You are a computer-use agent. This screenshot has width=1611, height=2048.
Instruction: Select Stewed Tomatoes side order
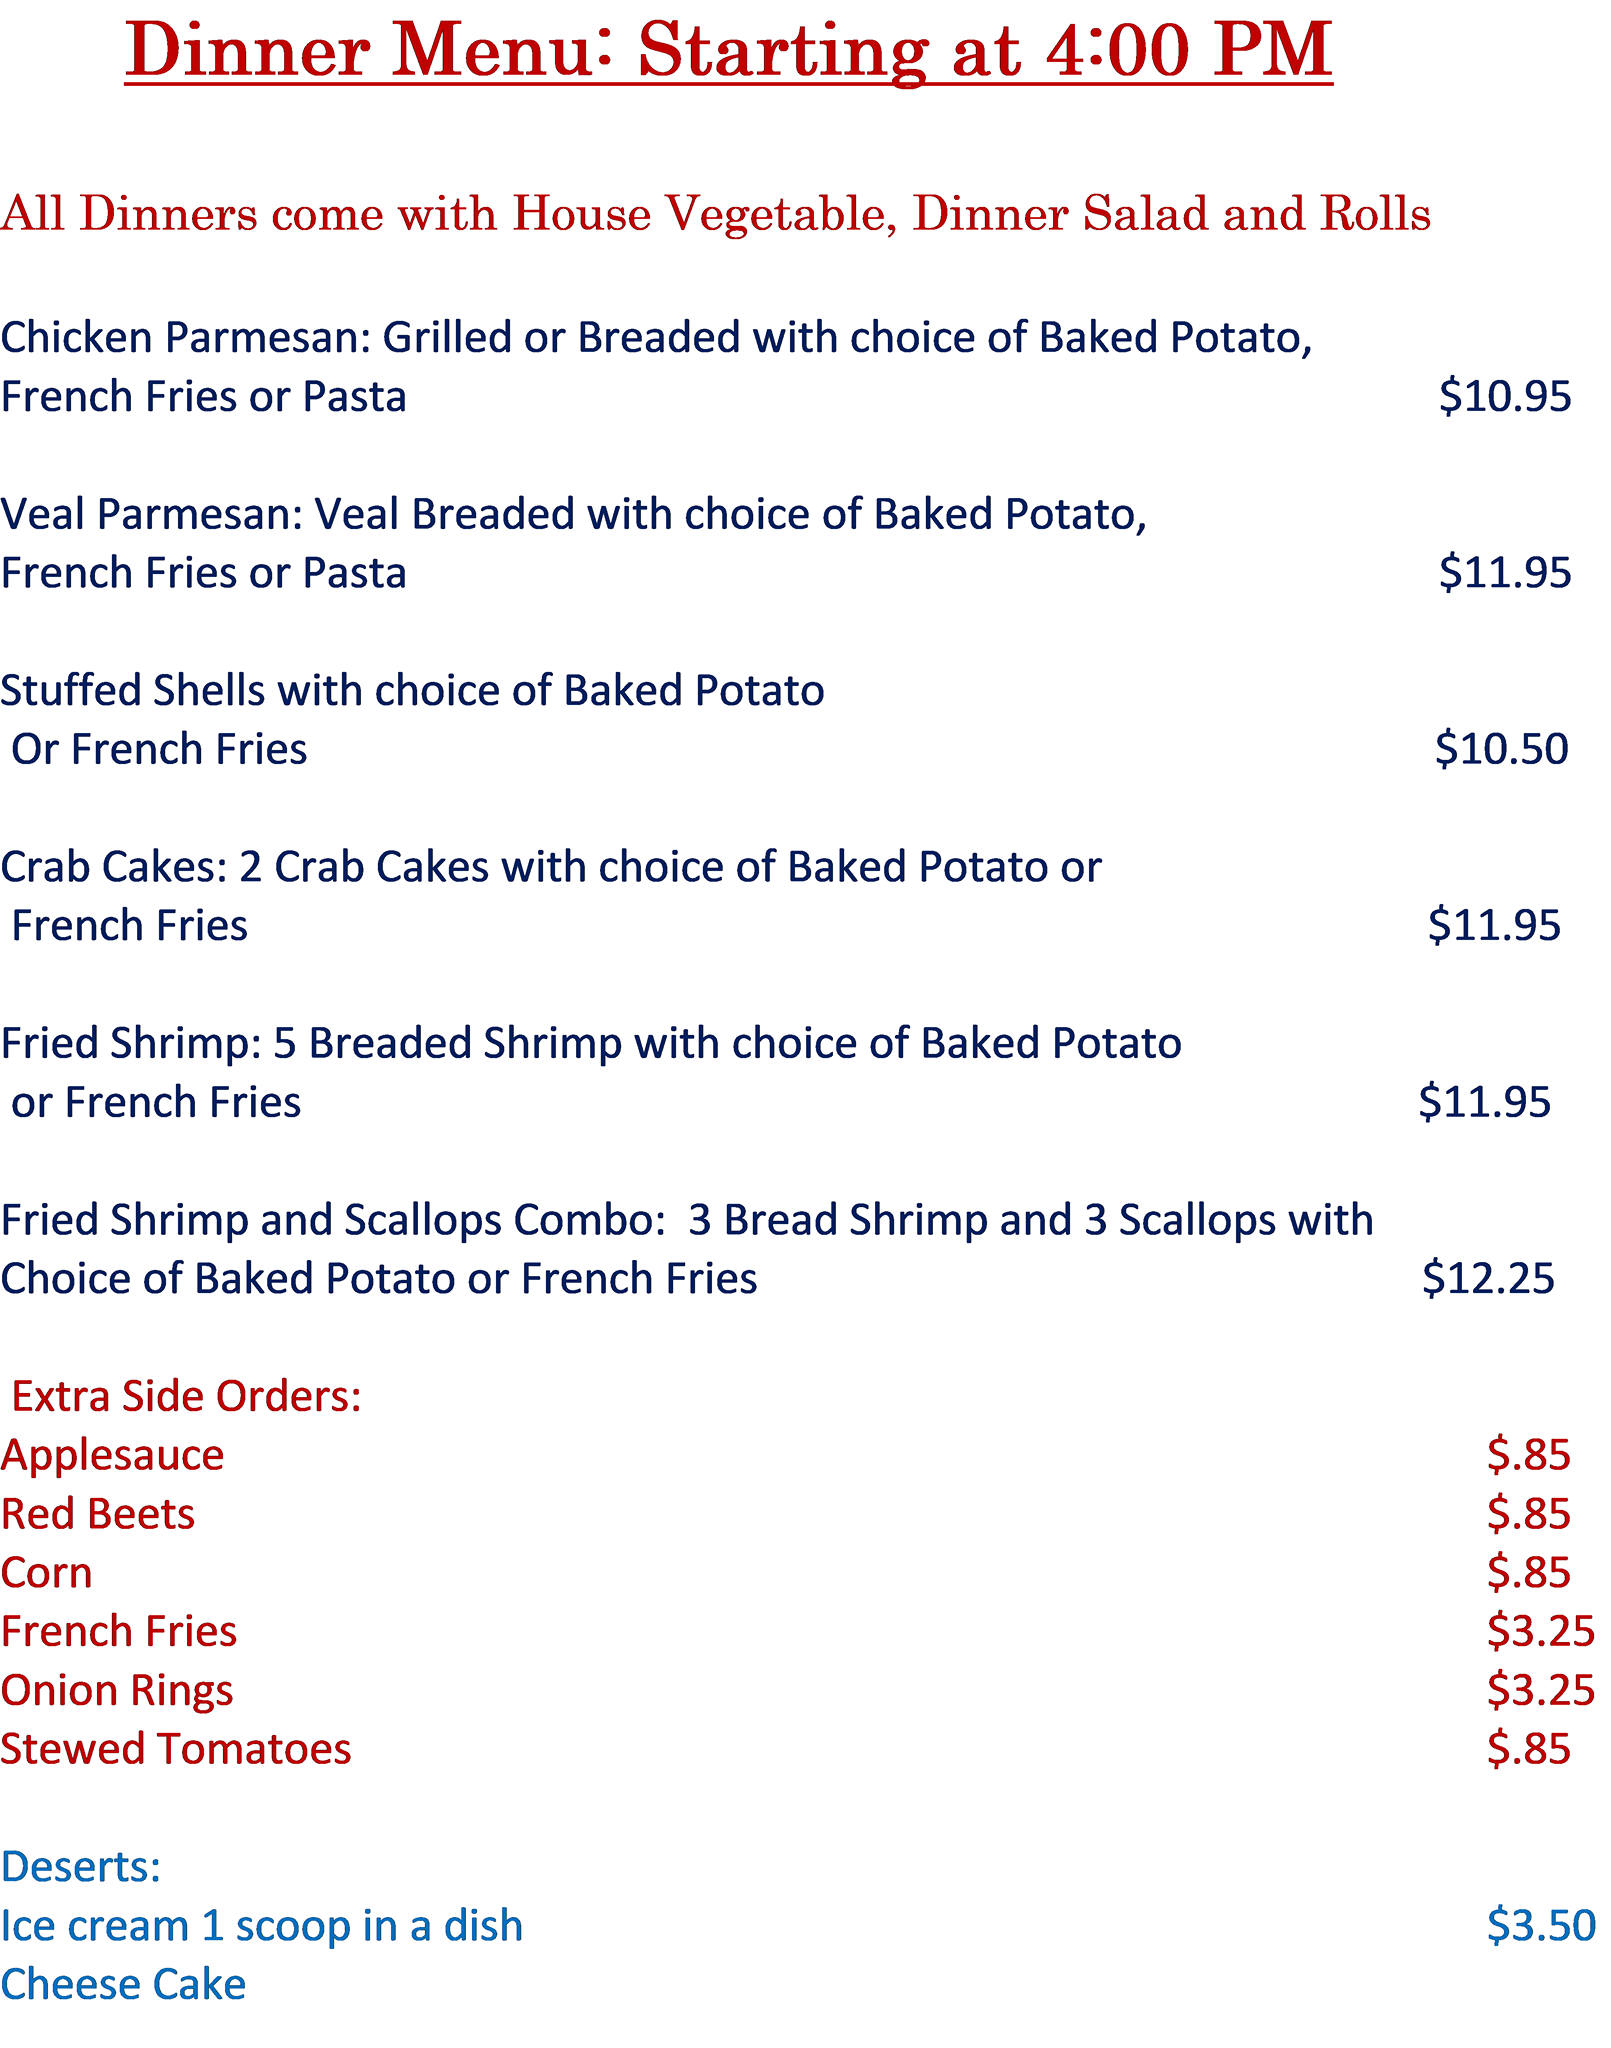[x=176, y=1750]
